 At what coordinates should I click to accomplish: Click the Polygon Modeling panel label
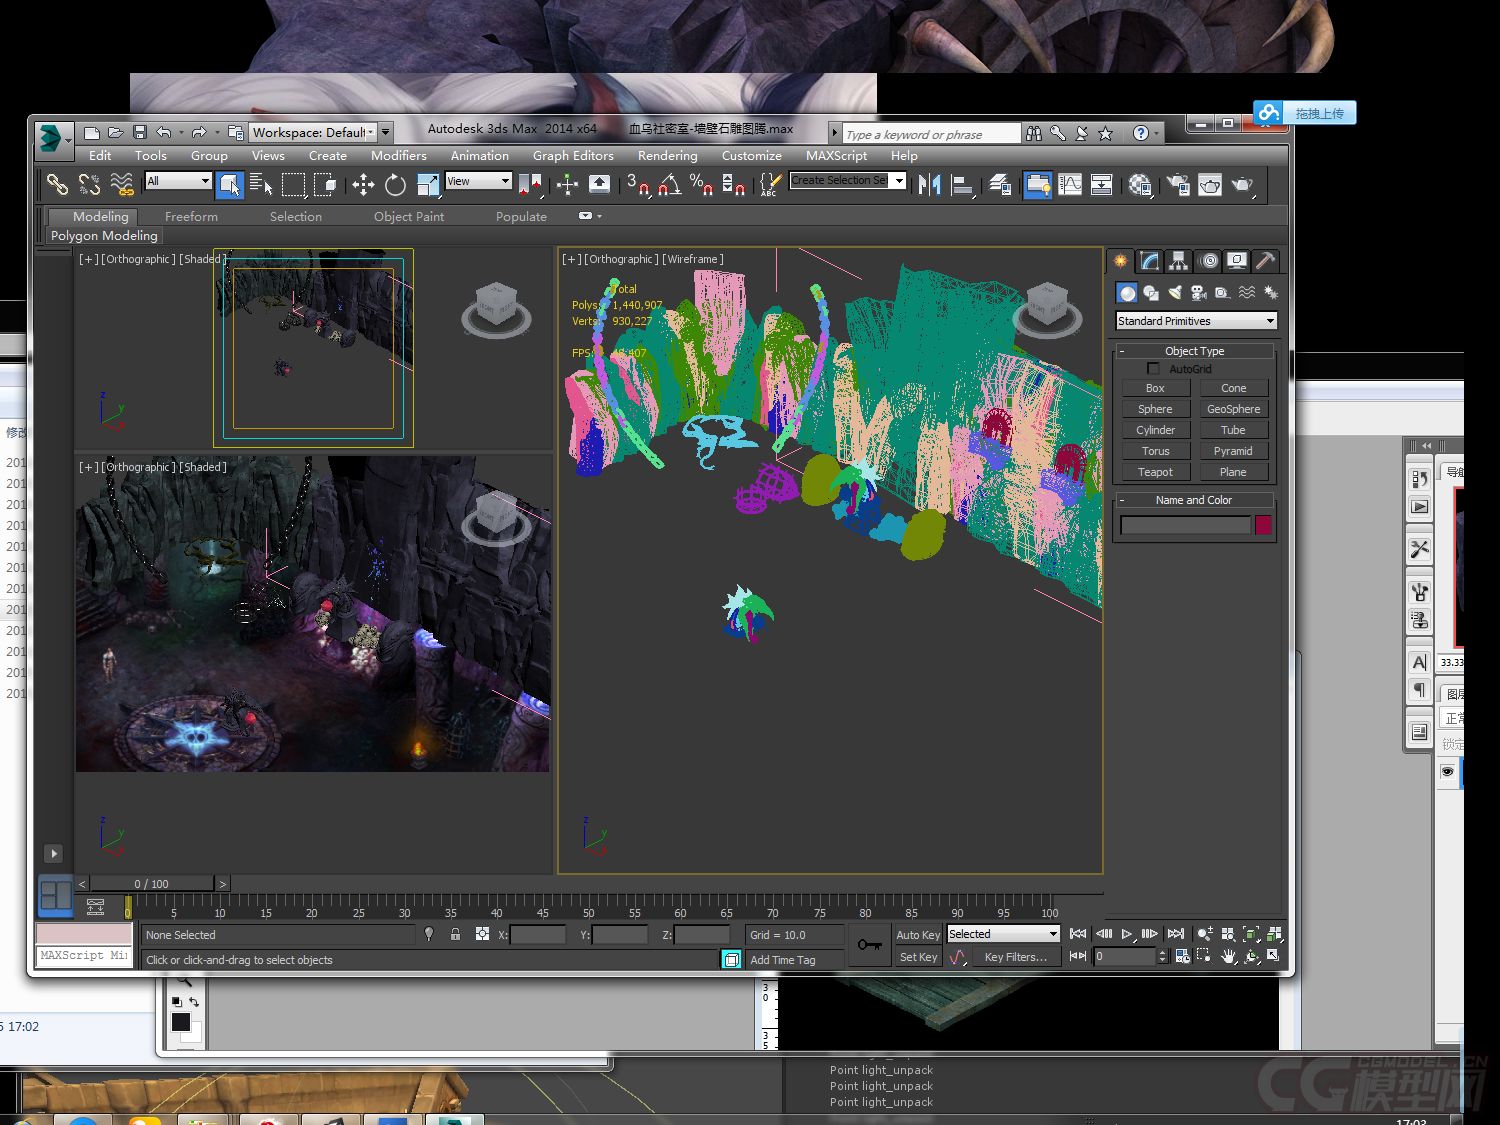pyautogui.click(x=104, y=236)
